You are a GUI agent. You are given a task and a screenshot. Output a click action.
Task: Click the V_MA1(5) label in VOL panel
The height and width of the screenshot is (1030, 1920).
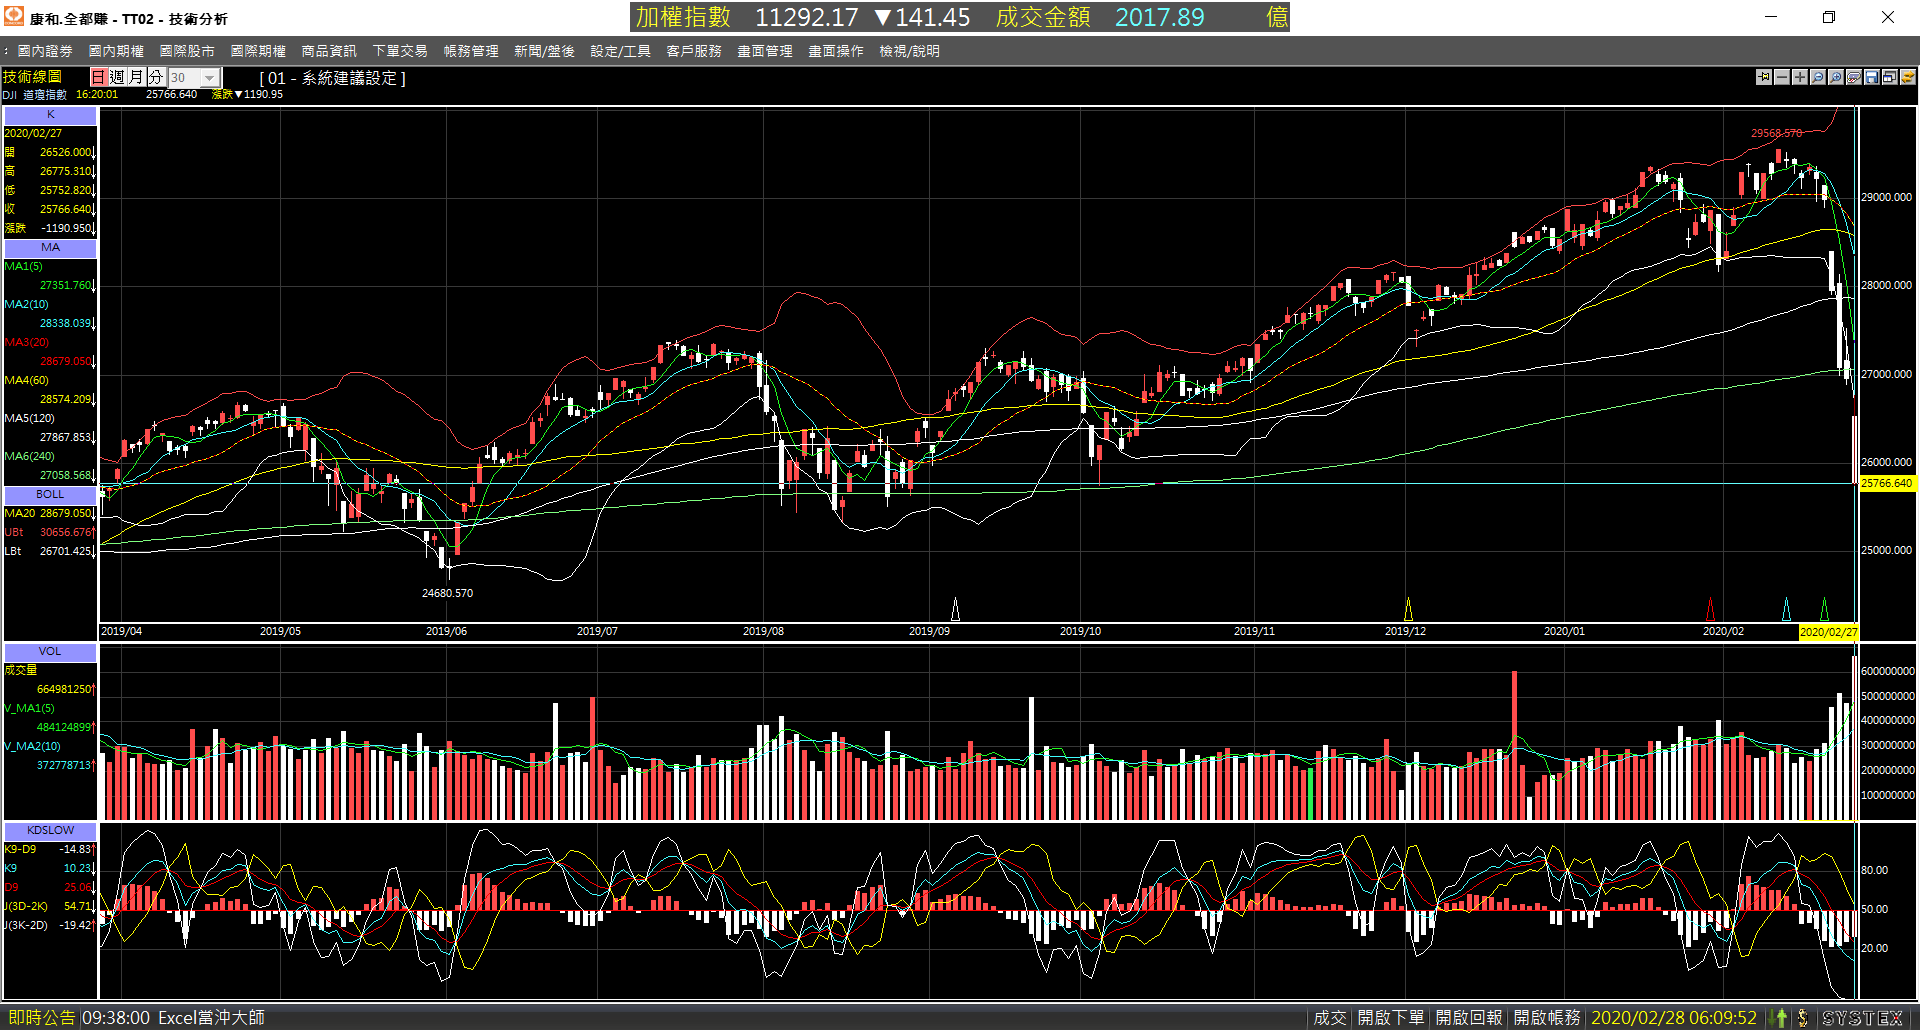[30, 709]
